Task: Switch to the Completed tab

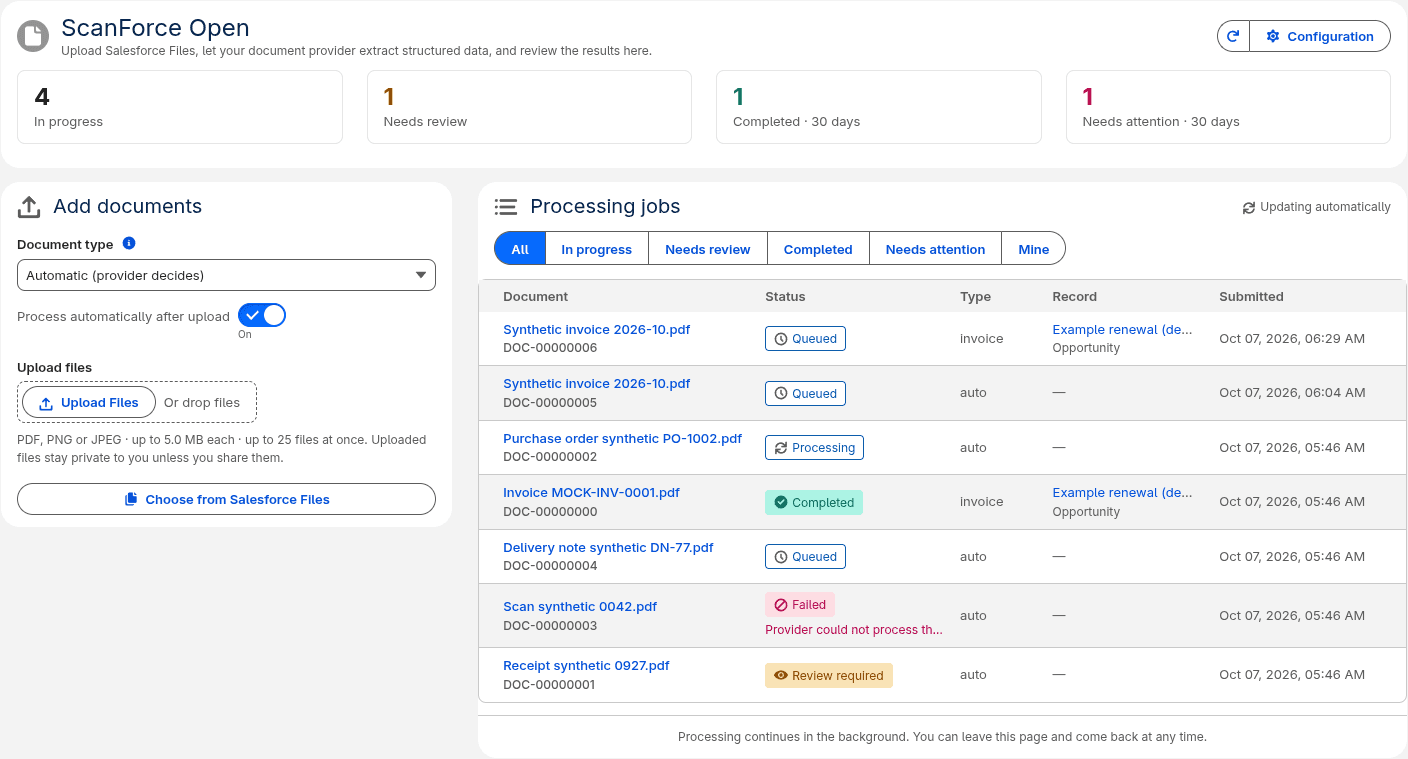Action: 818,249
